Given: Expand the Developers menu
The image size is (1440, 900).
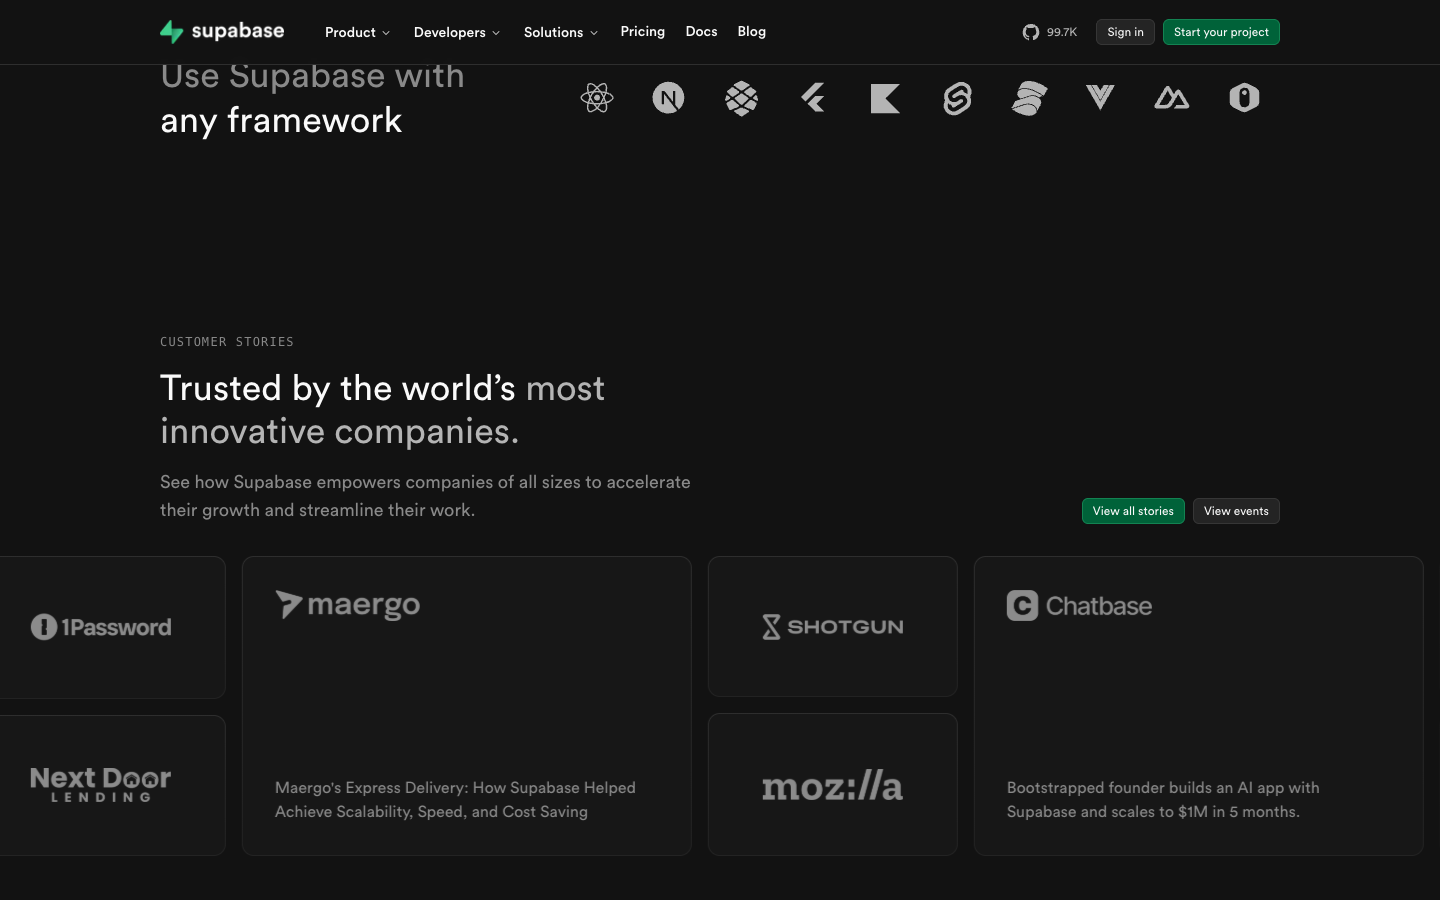Looking at the screenshot, I should coord(457,32).
